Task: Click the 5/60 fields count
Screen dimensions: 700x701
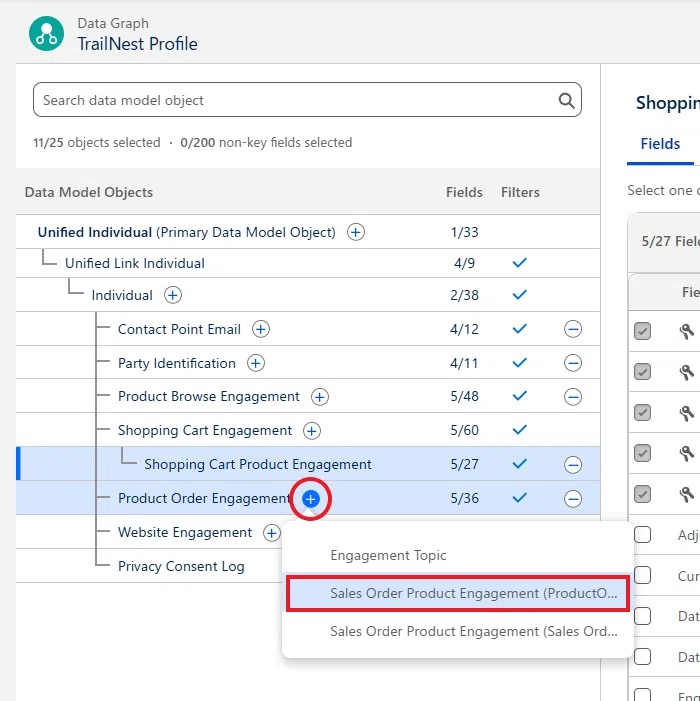Action: pos(464,431)
